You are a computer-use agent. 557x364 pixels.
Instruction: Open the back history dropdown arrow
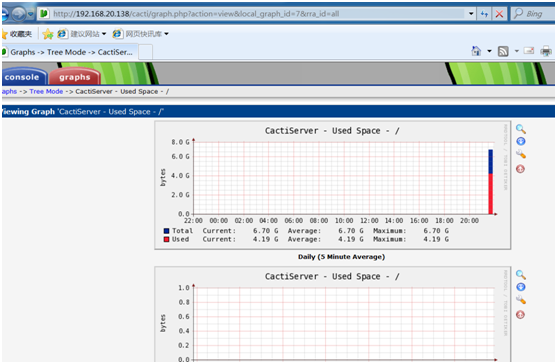coord(31,14)
